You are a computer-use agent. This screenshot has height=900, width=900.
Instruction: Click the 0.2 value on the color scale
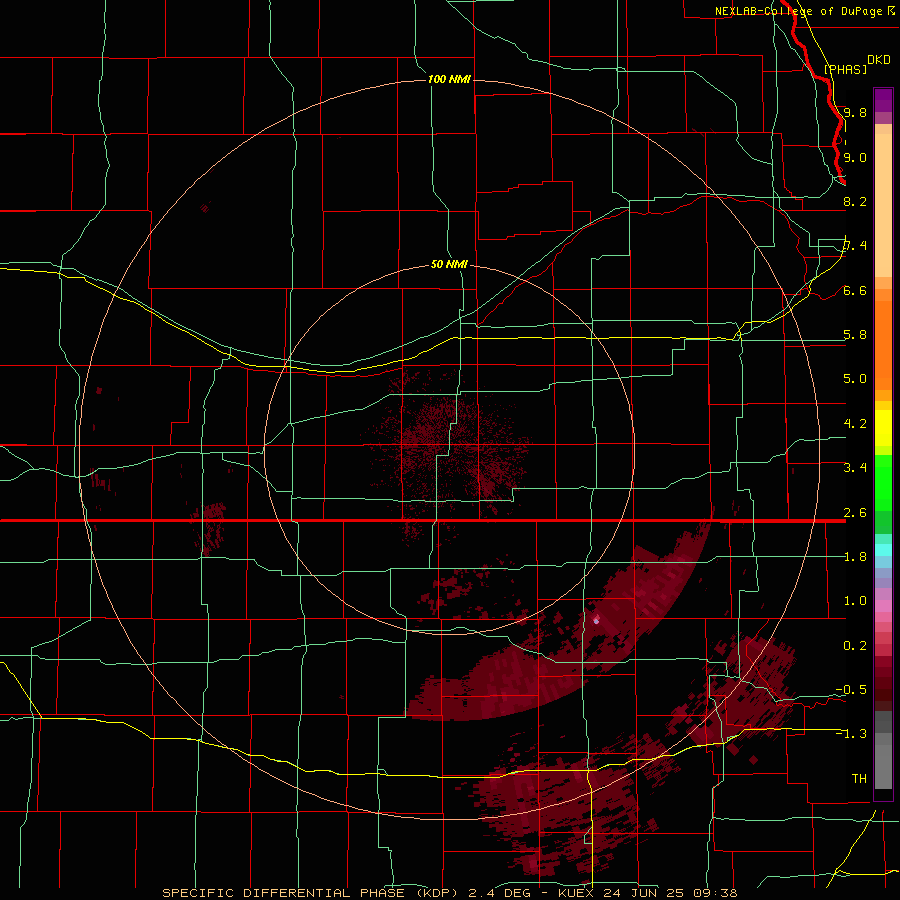click(x=855, y=646)
